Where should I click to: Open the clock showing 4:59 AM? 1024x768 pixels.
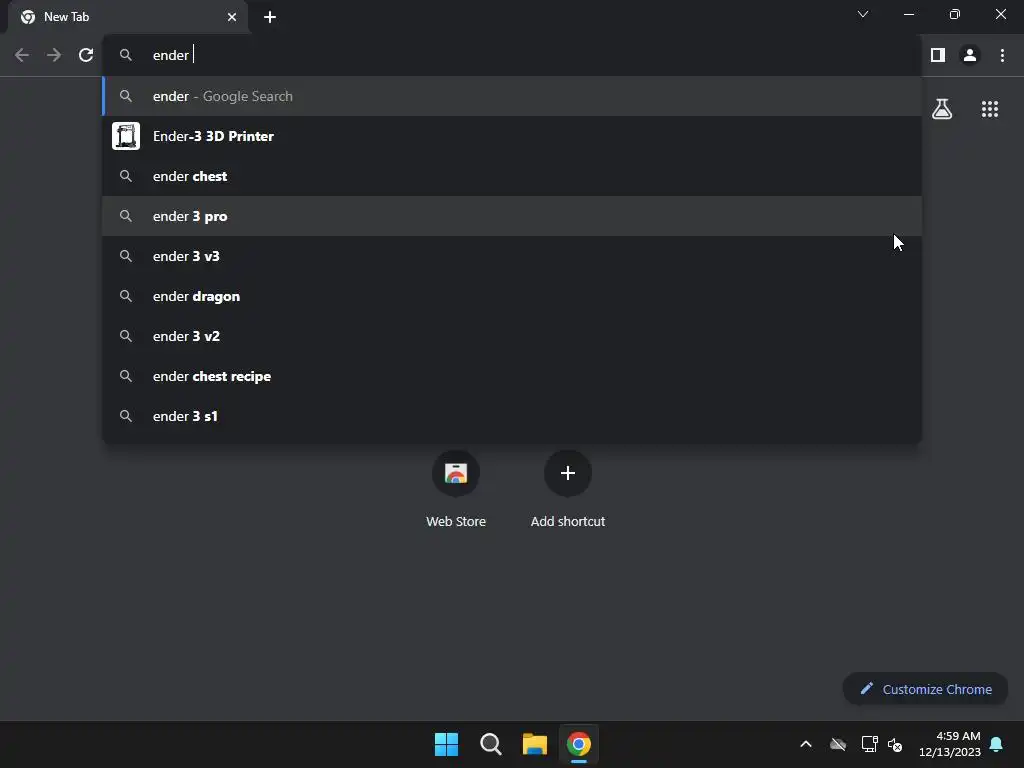pyautogui.click(x=950, y=744)
